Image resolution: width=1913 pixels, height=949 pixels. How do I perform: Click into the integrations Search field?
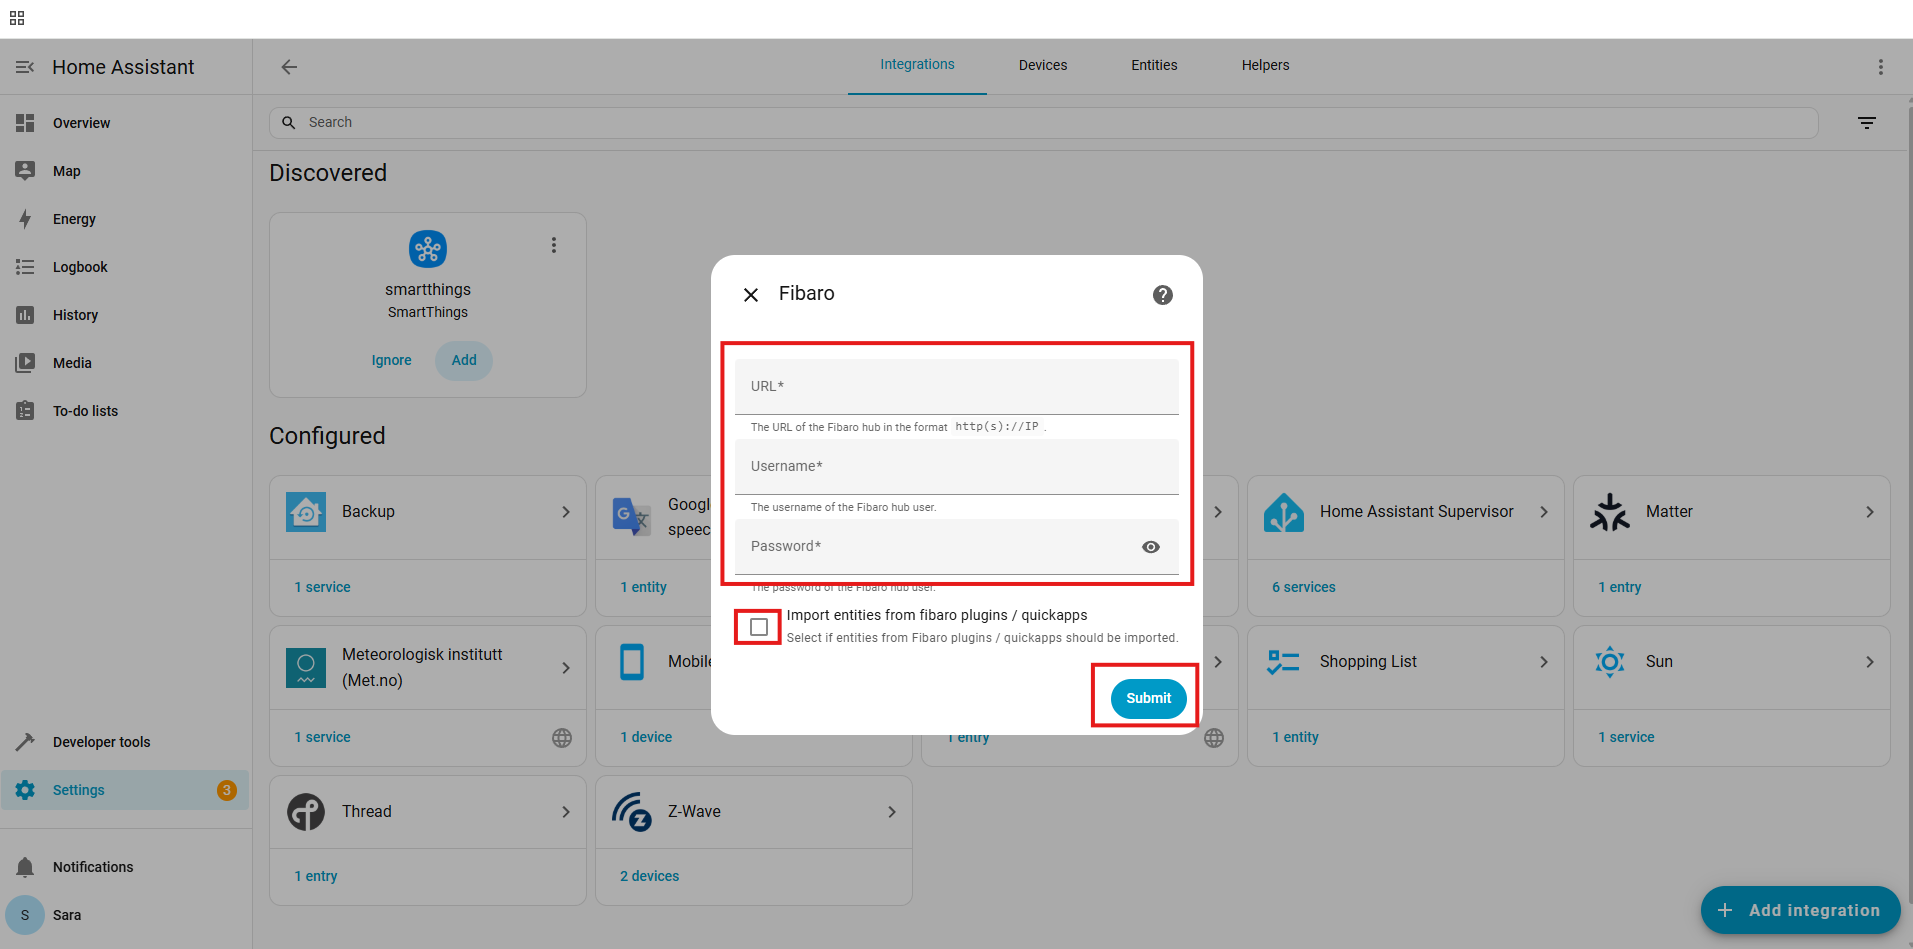point(1043,123)
